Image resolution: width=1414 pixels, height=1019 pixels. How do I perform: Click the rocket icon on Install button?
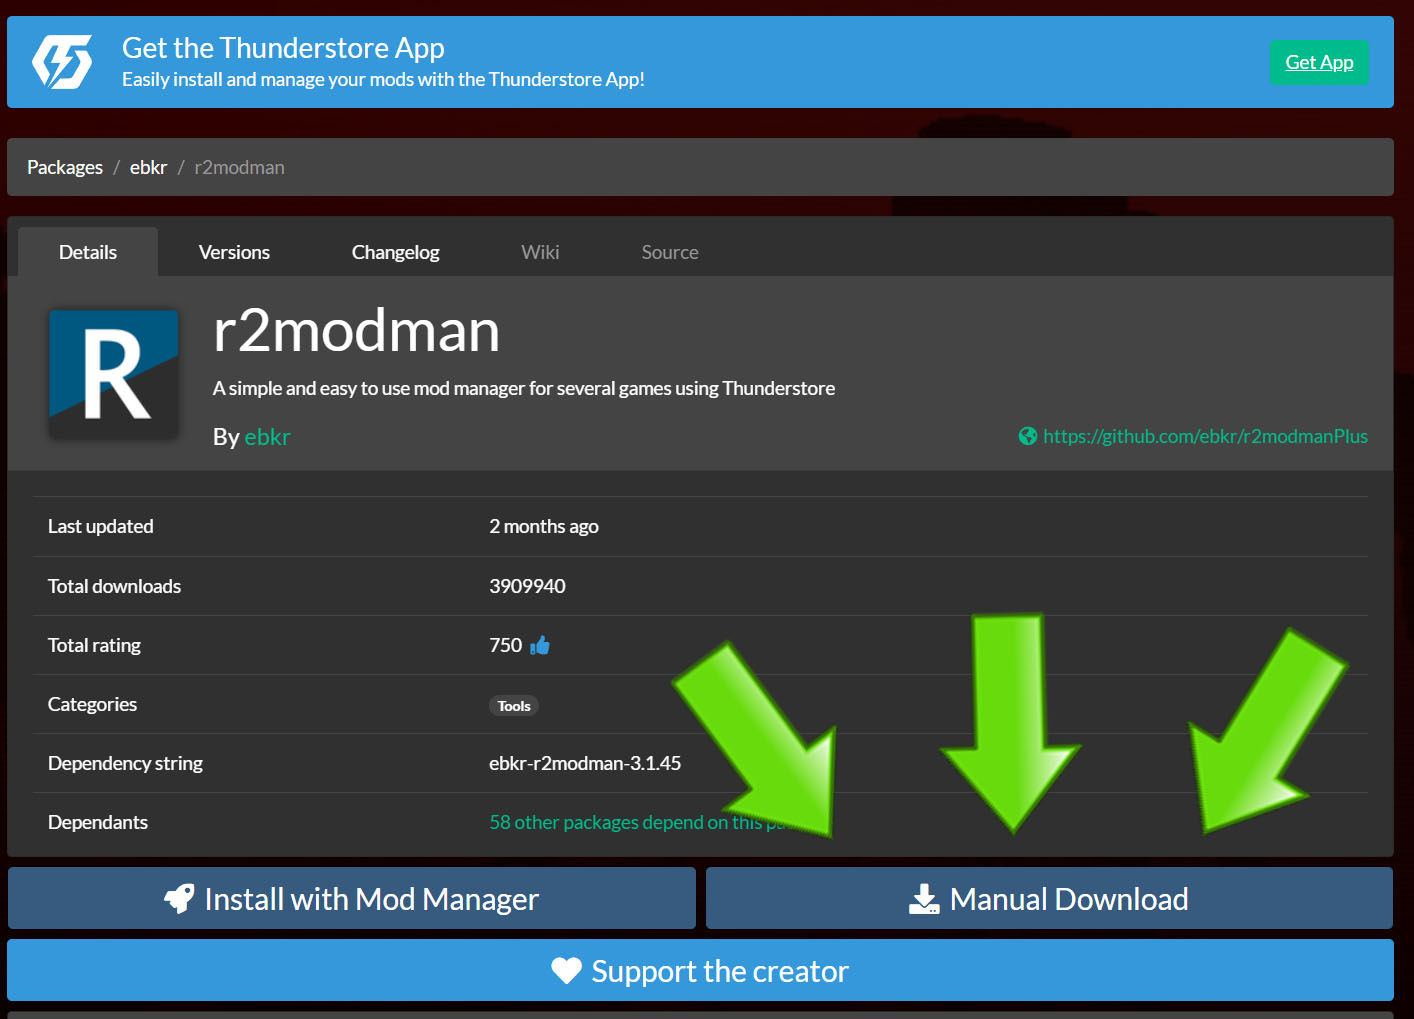tap(180, 899)
